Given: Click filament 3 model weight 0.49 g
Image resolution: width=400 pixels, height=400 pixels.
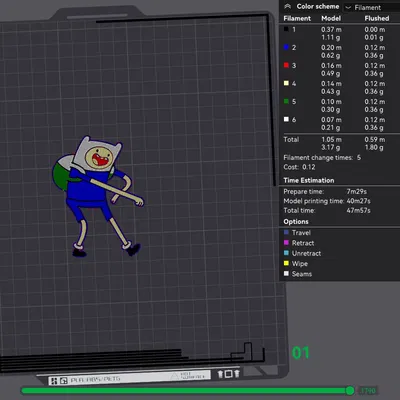Looking at the screenshot, I should coord(331,74).
